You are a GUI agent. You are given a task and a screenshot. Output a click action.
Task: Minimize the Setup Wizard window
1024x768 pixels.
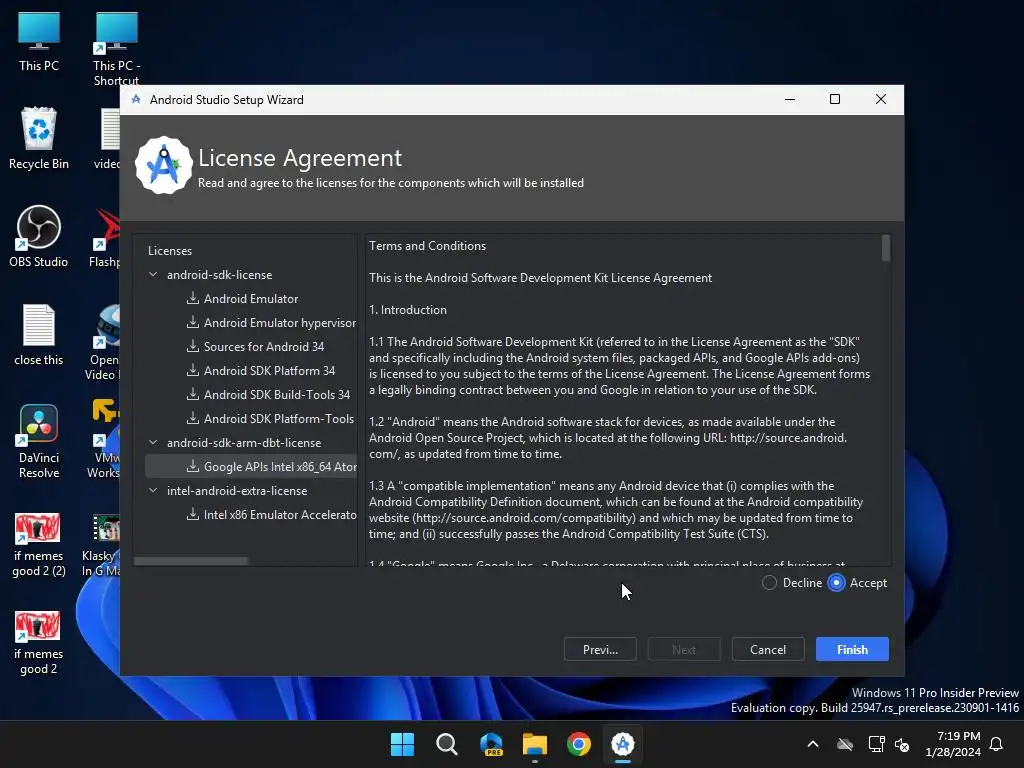[x=790, y=99]
